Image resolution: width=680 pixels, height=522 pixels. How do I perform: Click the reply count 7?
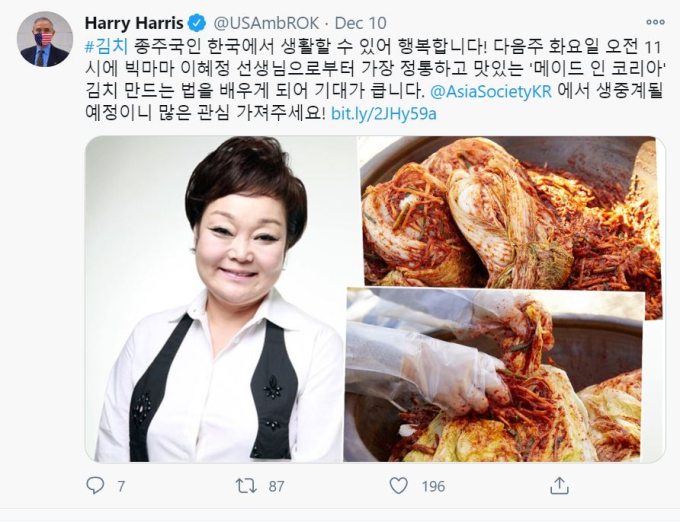pyautogui.click(x=121, y=486)
